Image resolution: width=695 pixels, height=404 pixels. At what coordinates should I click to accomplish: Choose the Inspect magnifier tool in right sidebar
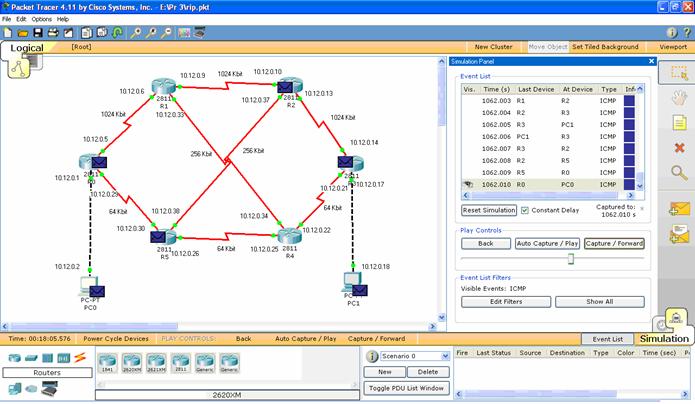tap(679, 173)
